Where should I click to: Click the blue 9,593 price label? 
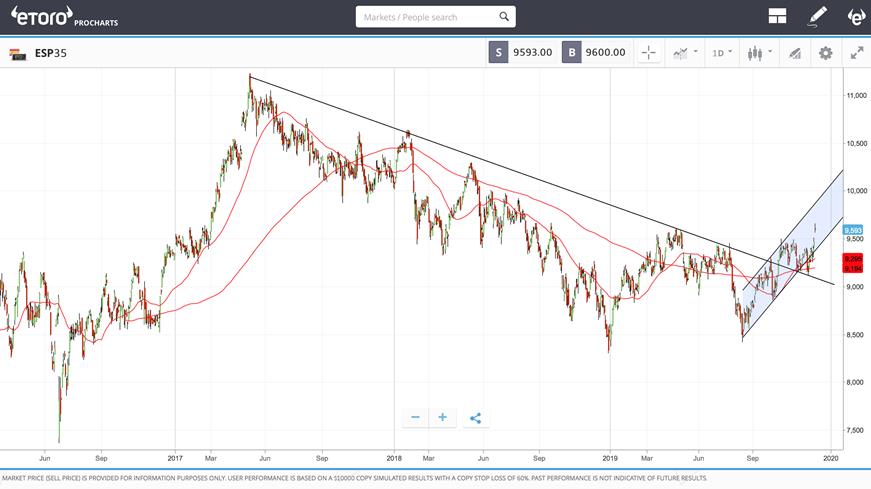852,230
